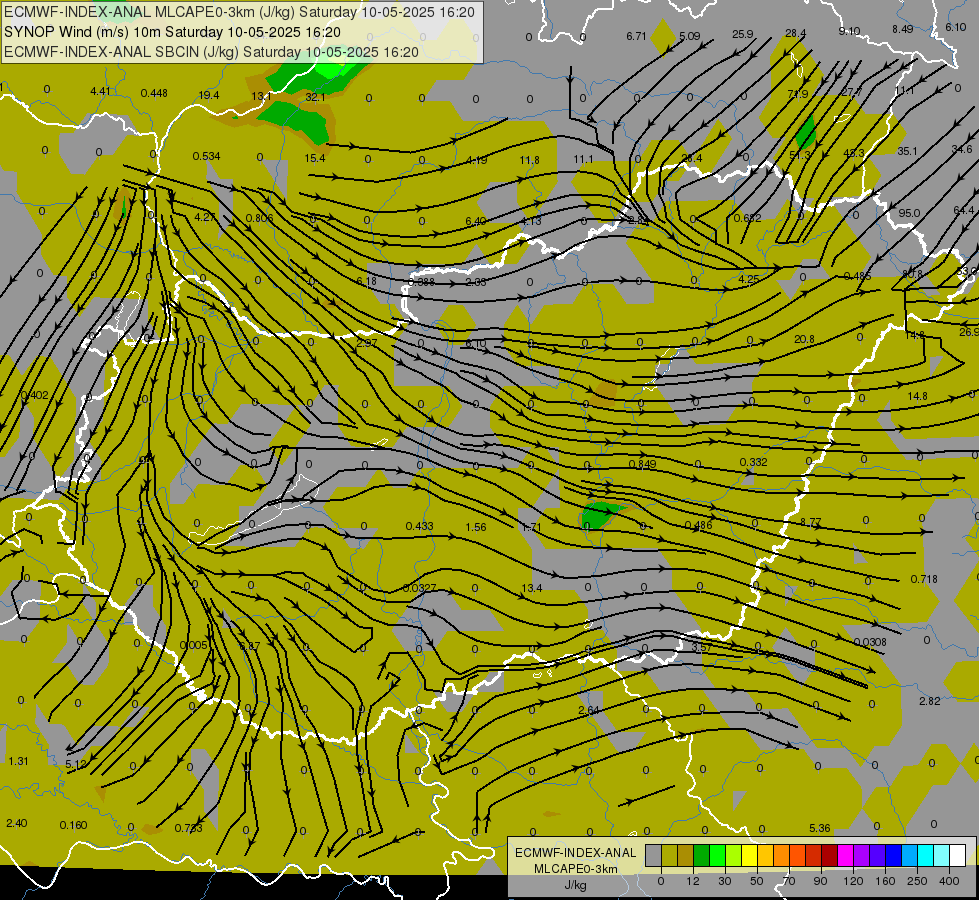Viewport: 979px width, 900px height.
Task: Select the SYNOP Wind 10m header line
Action: pos(172,32)
